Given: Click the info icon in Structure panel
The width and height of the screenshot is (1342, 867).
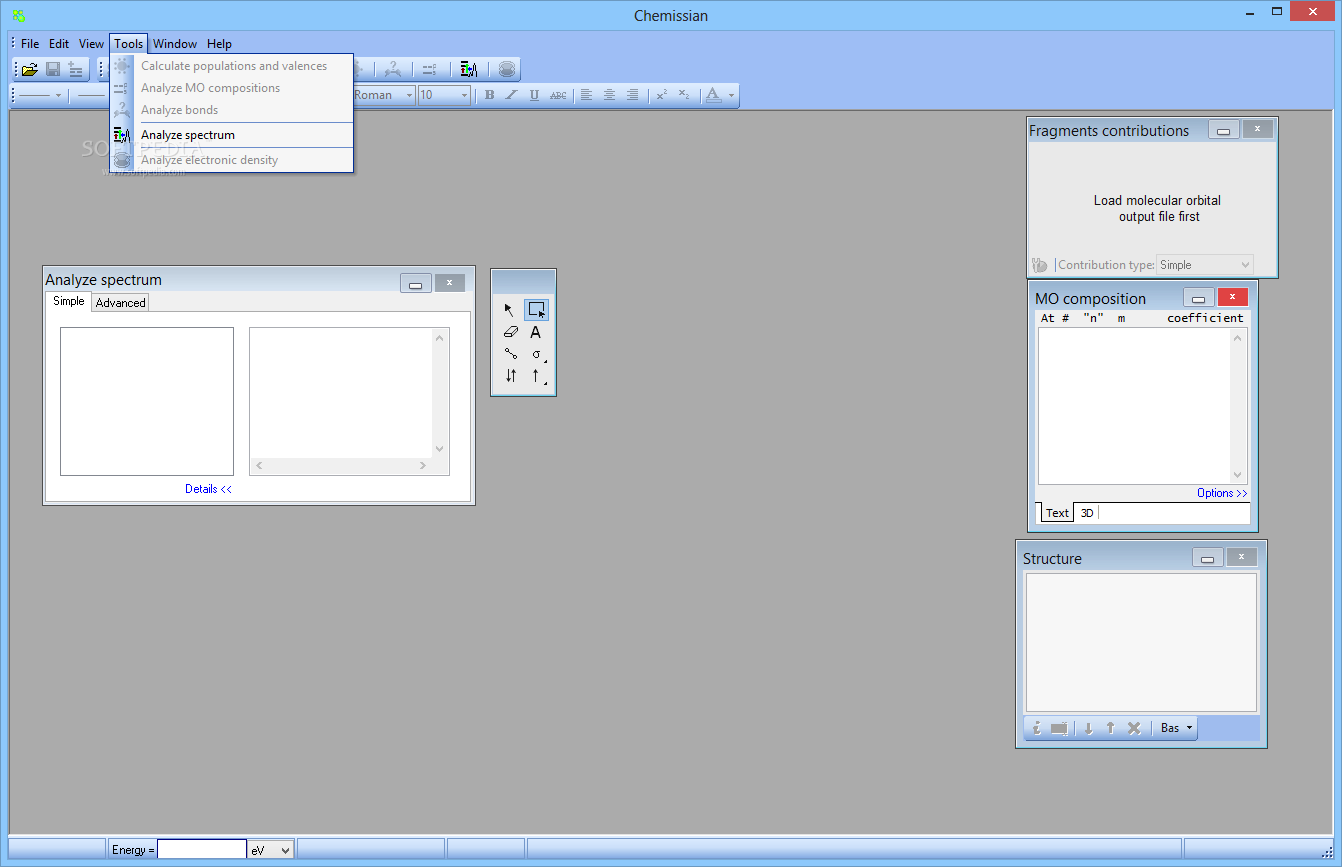Looking at the screenshot, I should [x=1037, y=728].
